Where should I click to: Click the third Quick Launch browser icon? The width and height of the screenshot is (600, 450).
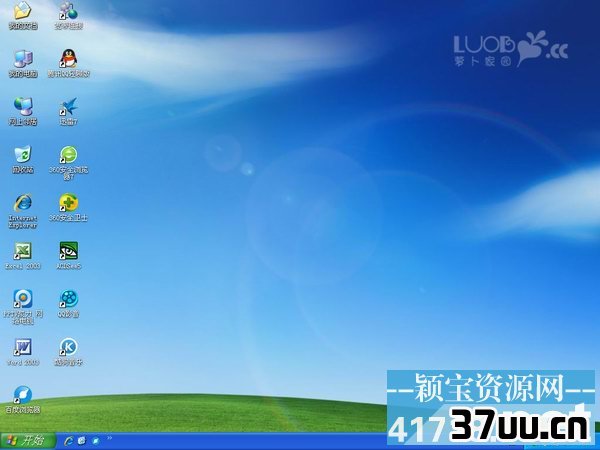pyautogui.click(x=95, y=441)
